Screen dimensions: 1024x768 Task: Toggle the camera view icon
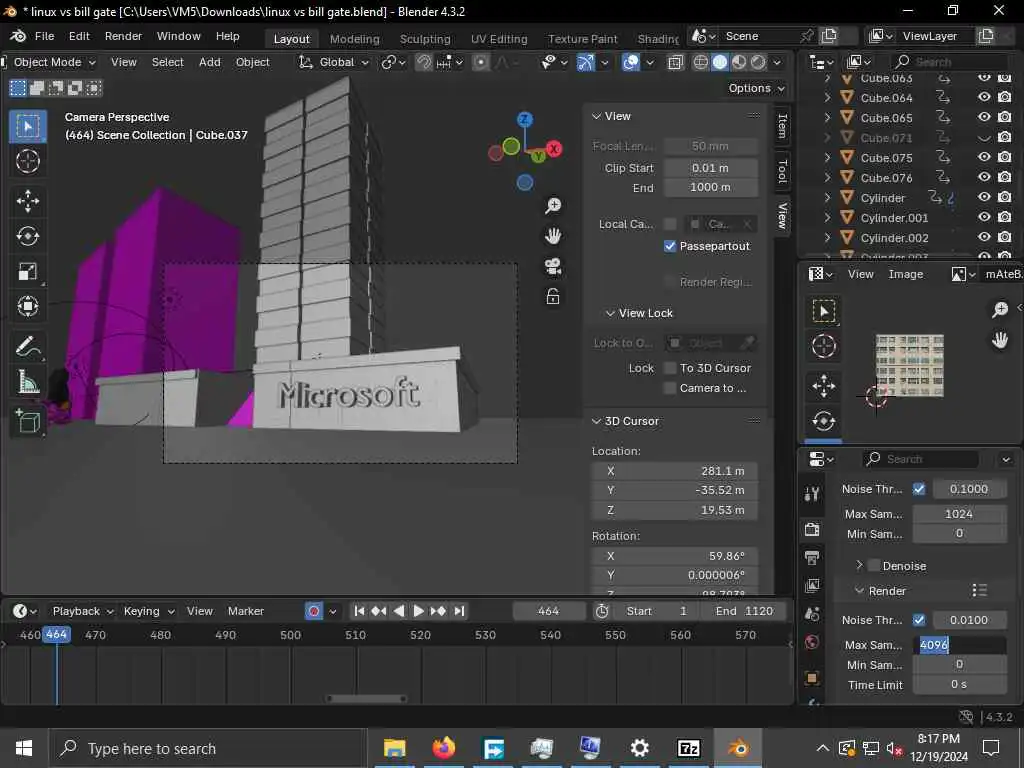tap(552, 266)
